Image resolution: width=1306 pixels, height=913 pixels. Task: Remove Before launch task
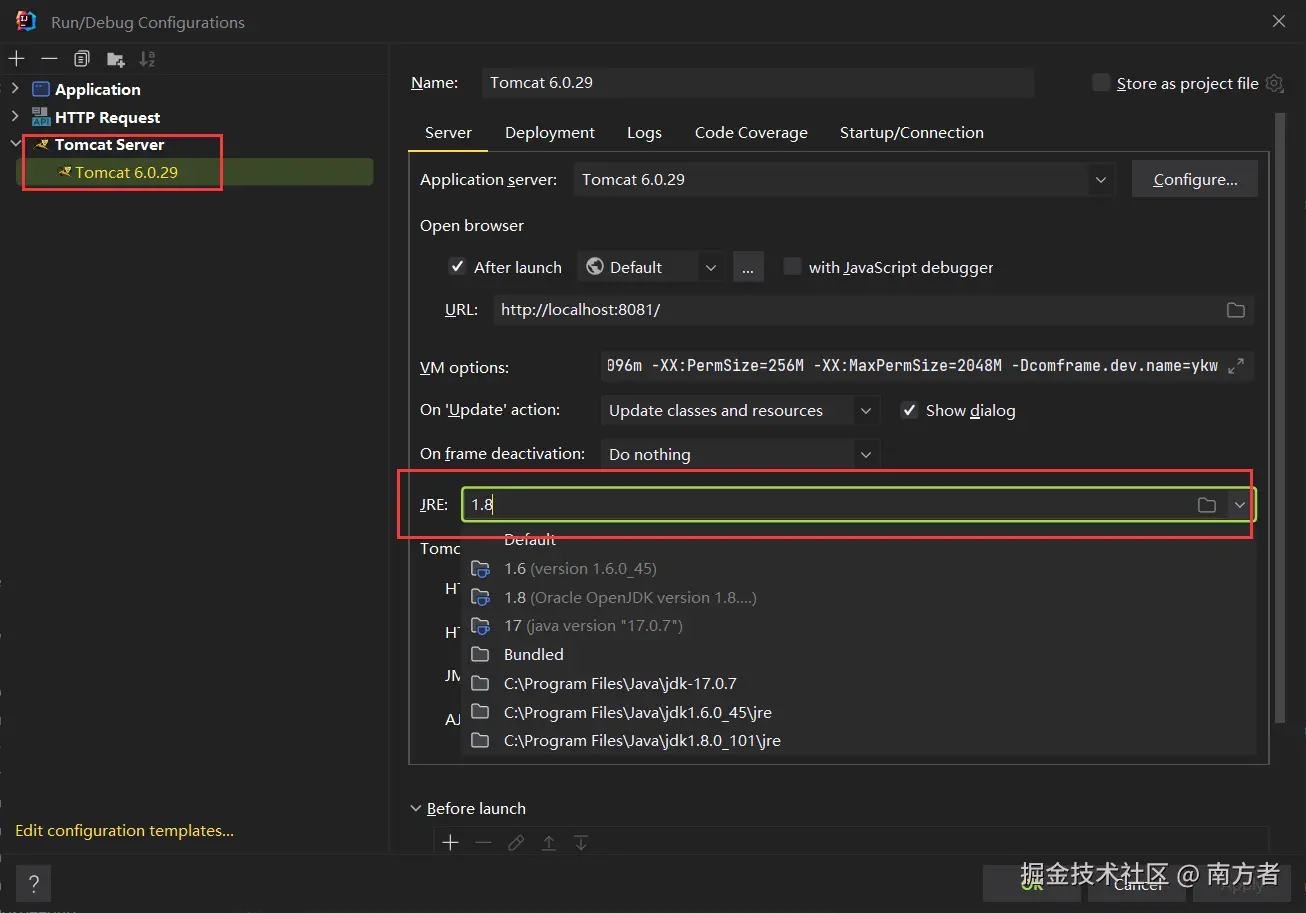click(483, 843)
